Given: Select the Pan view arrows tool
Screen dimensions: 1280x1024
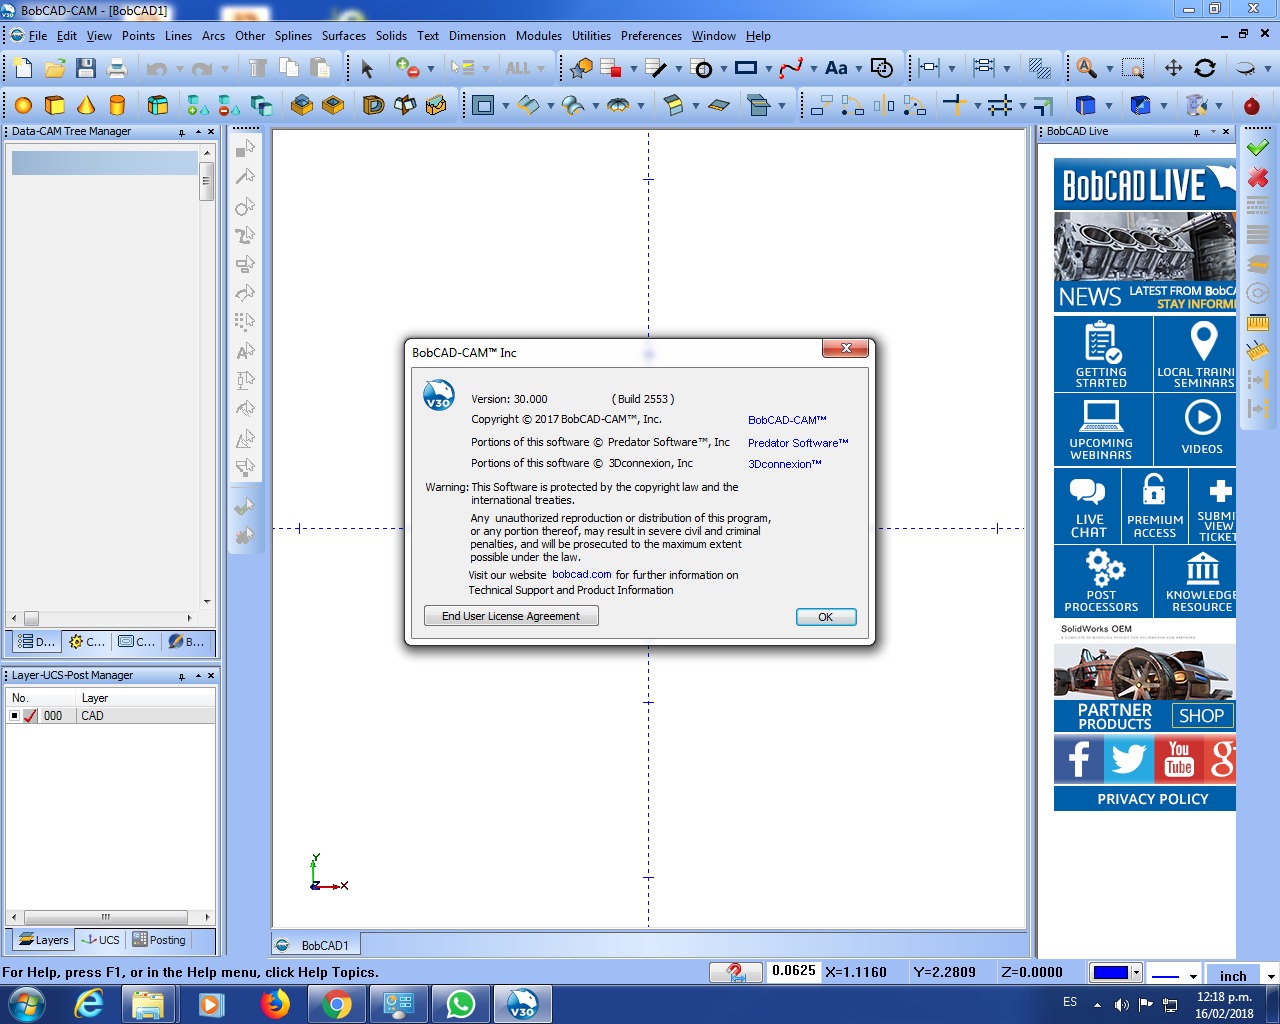Looking at the screenshot, I should click(1174, 68).
